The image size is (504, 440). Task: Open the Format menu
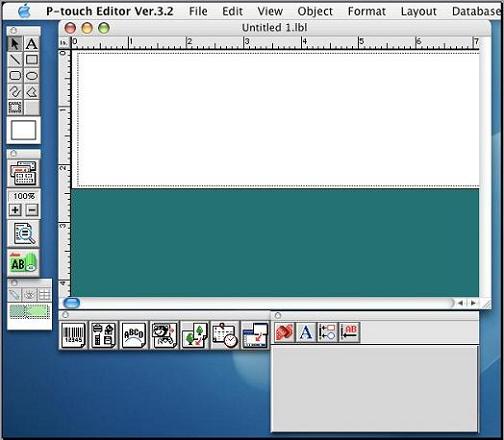coord(367,11)
